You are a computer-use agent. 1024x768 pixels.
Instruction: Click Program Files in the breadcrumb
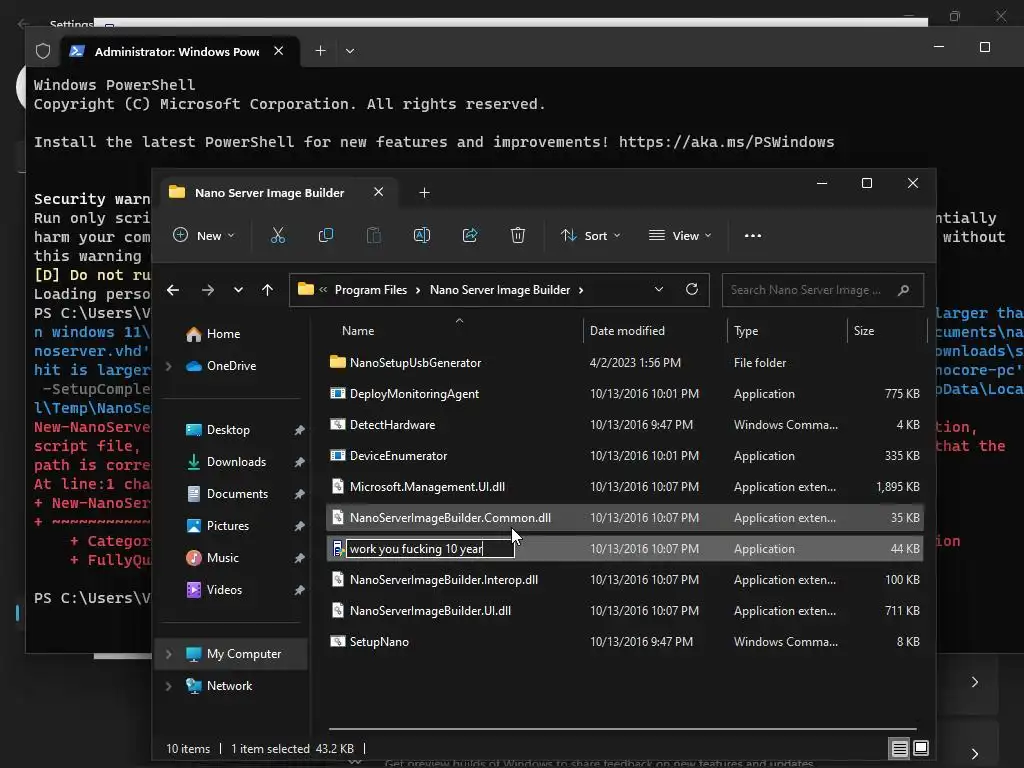point(371,290)
